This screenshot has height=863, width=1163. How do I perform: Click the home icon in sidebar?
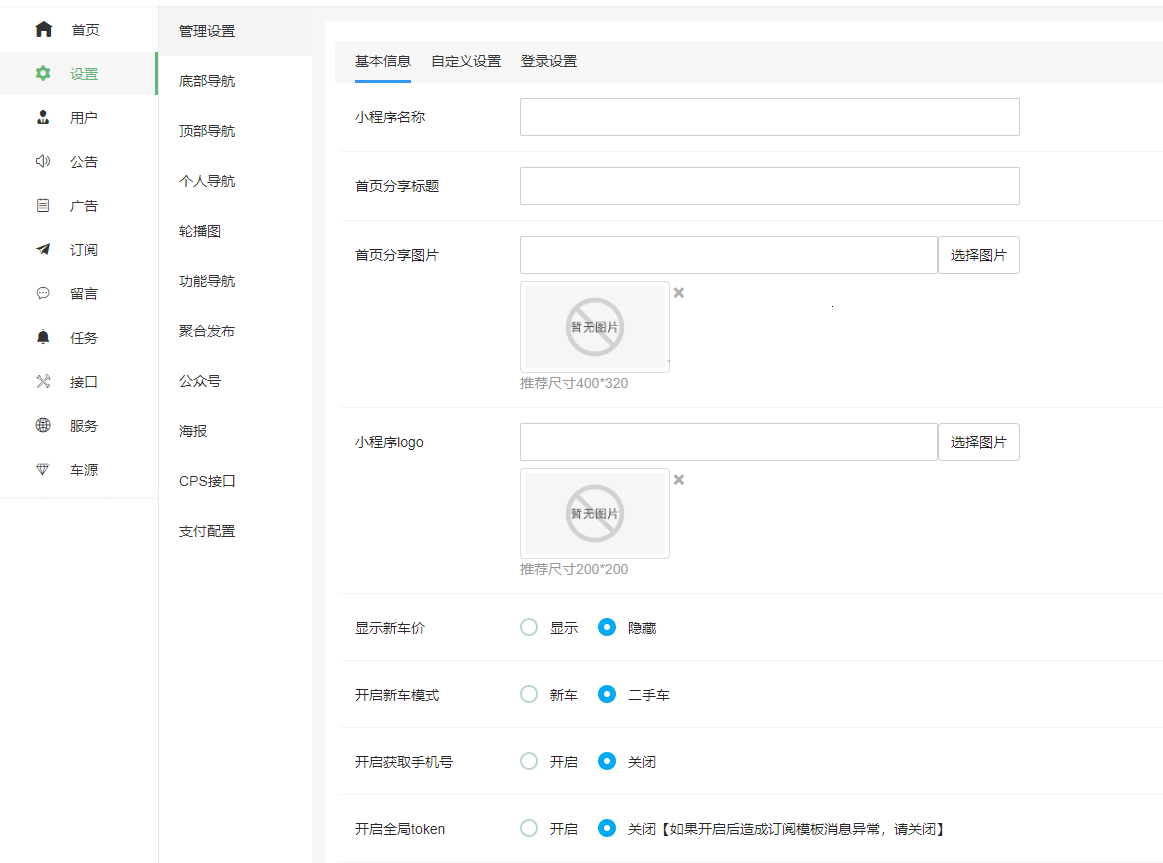43,30
